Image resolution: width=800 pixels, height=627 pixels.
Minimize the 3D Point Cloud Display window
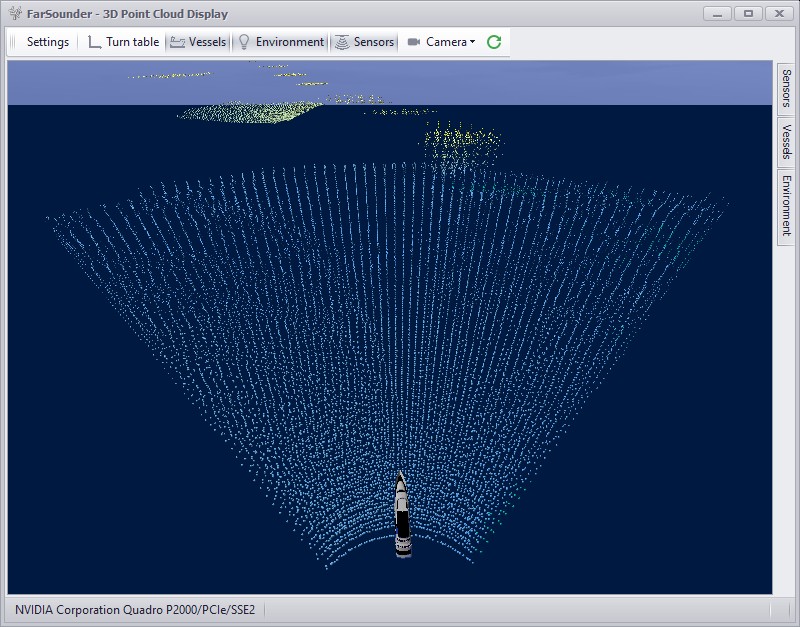point(717,13)
